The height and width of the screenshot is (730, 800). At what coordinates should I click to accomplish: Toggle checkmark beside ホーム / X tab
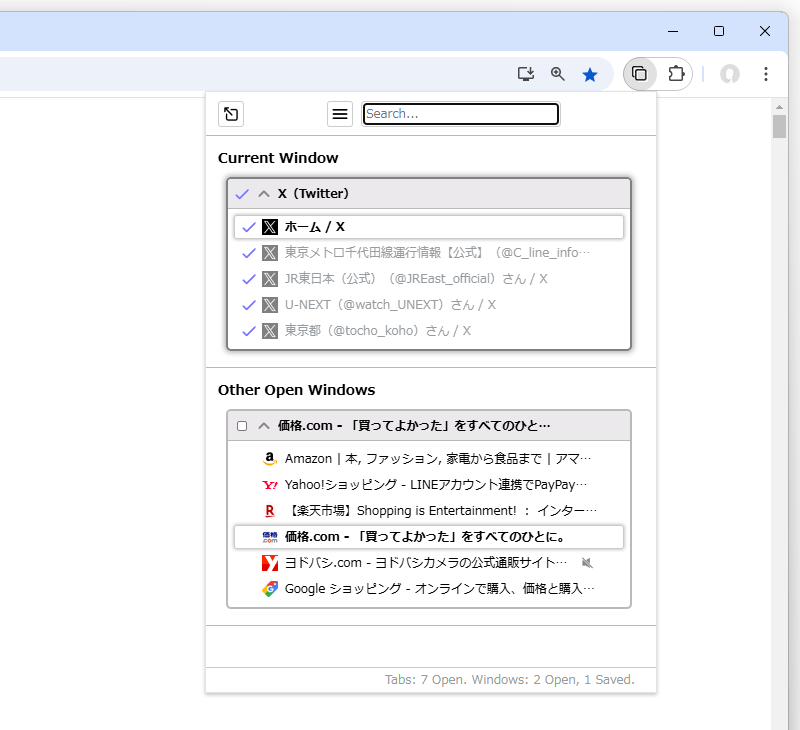[249, 227]
